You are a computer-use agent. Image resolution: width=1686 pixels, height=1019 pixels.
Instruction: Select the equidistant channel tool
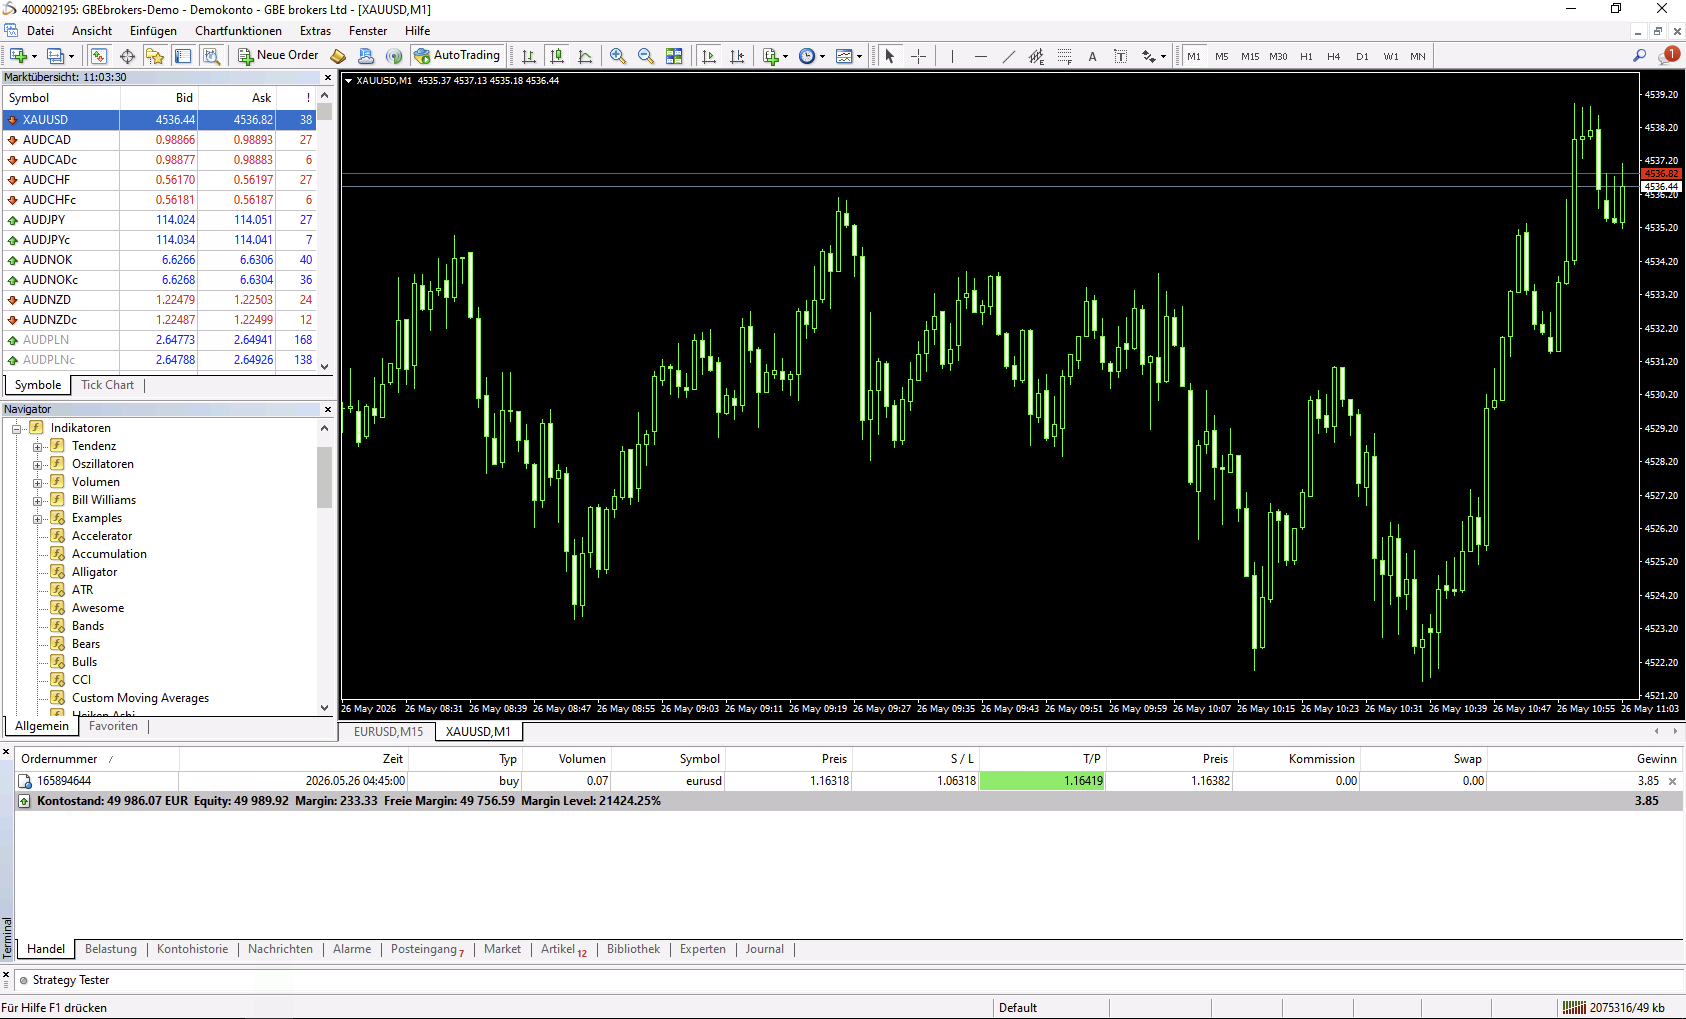tap(1036, 56)
